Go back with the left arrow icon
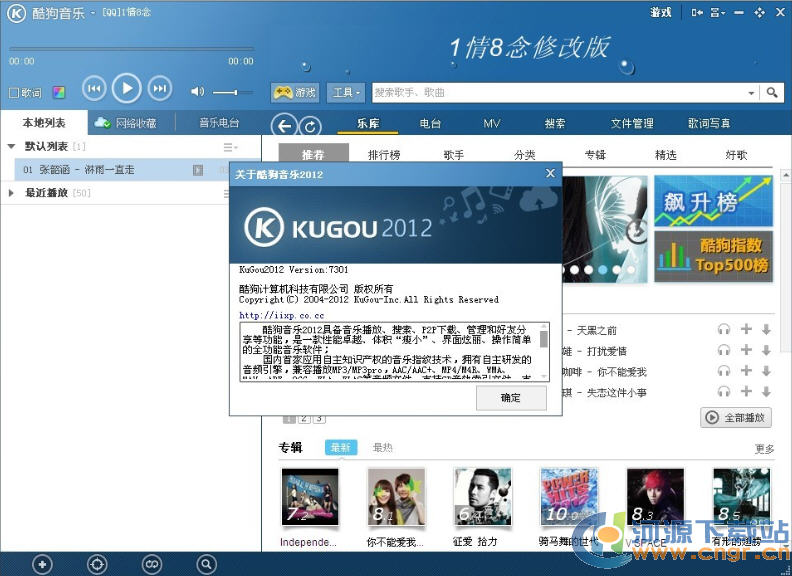This screenshot has width=792, height=576. [285, 125]
